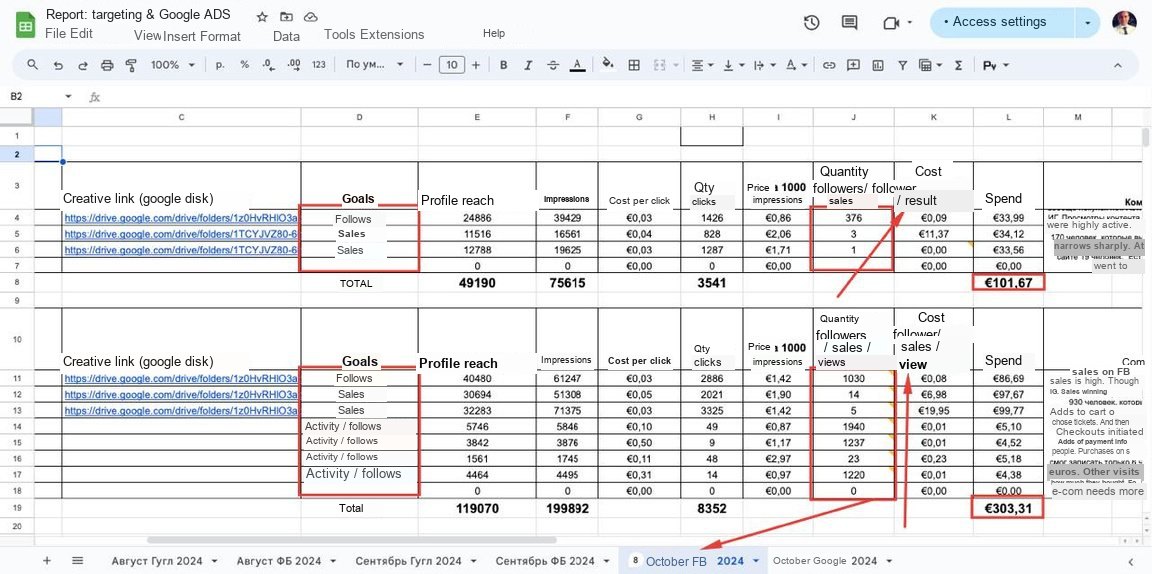Open the Insert menu
1152x574 pixels.
[181, 36]
